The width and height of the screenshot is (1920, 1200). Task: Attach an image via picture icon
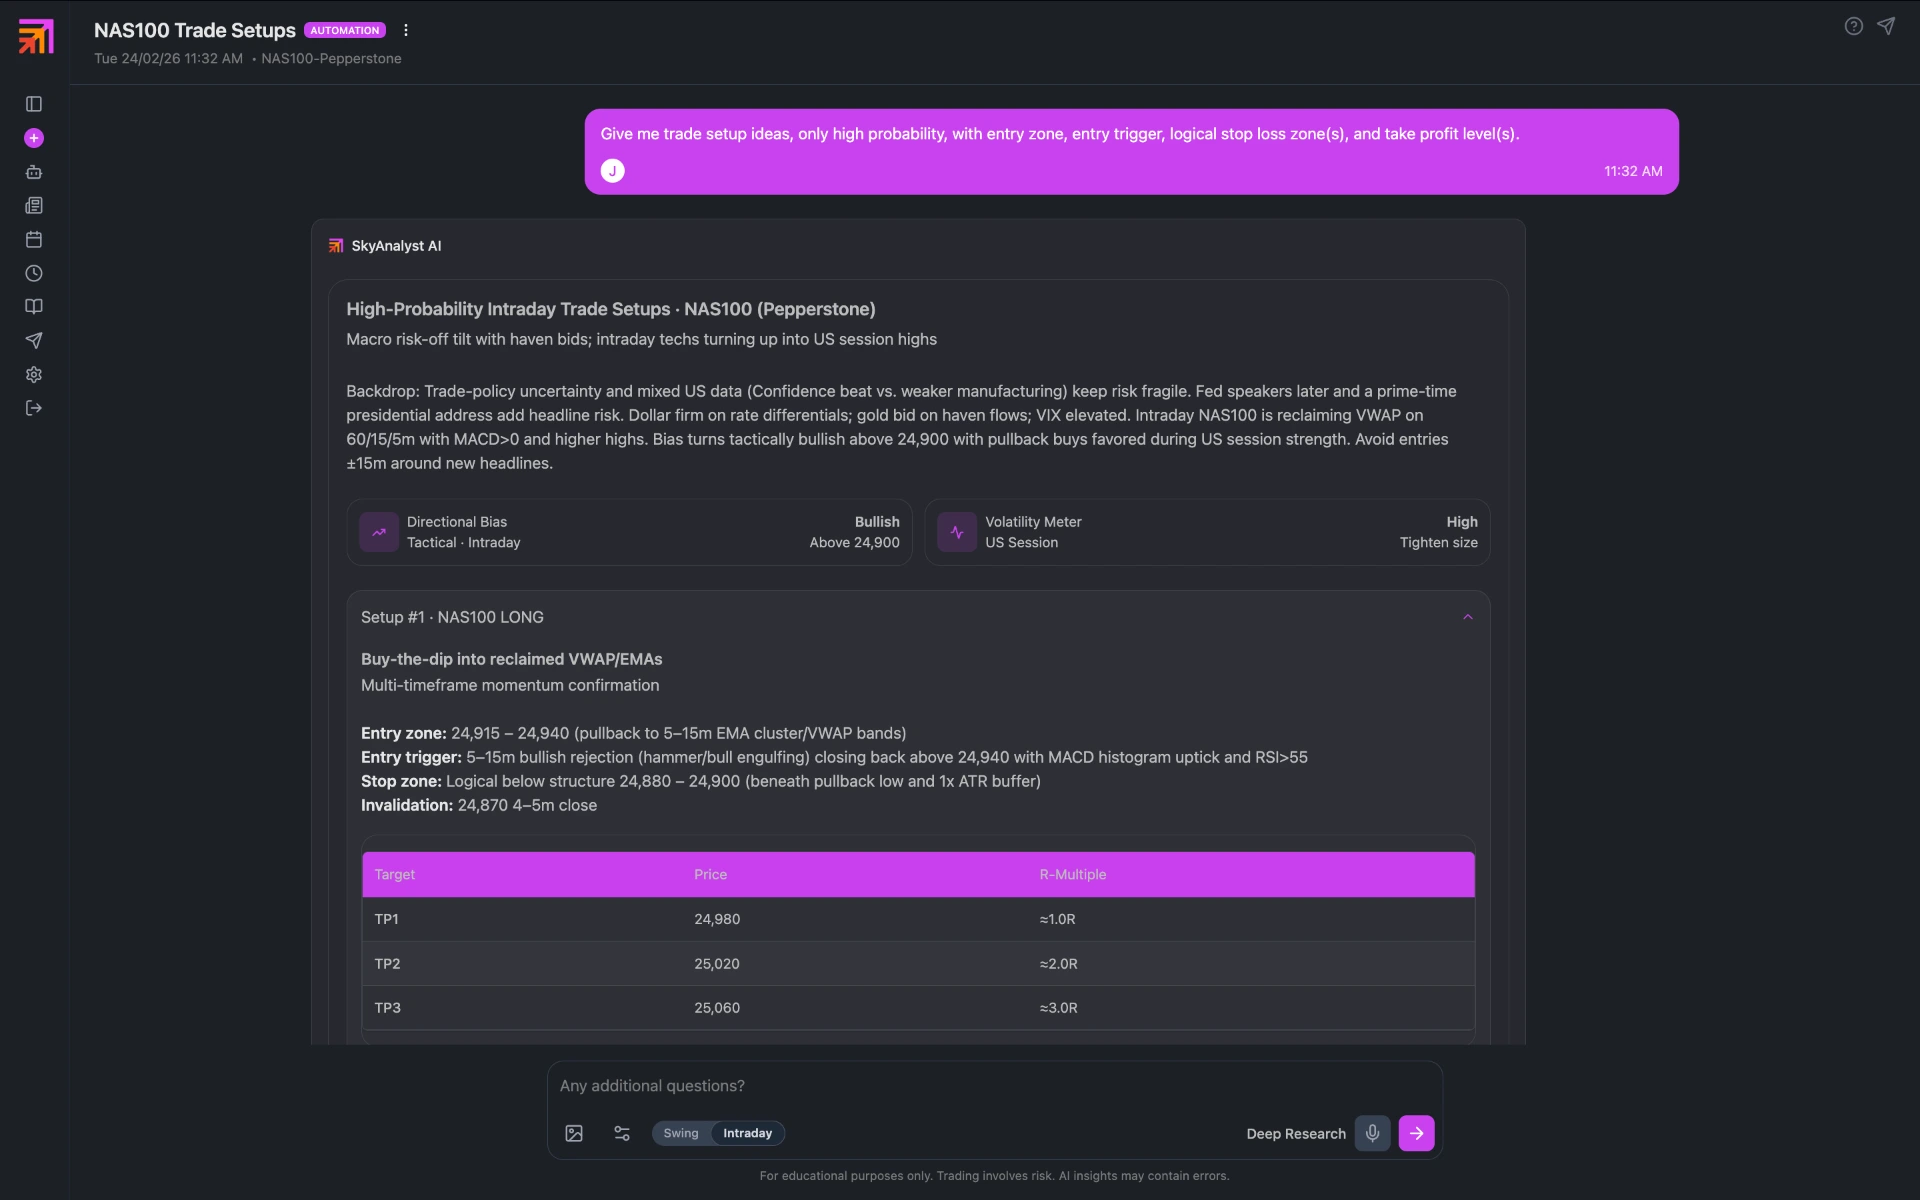[573, 1133]
